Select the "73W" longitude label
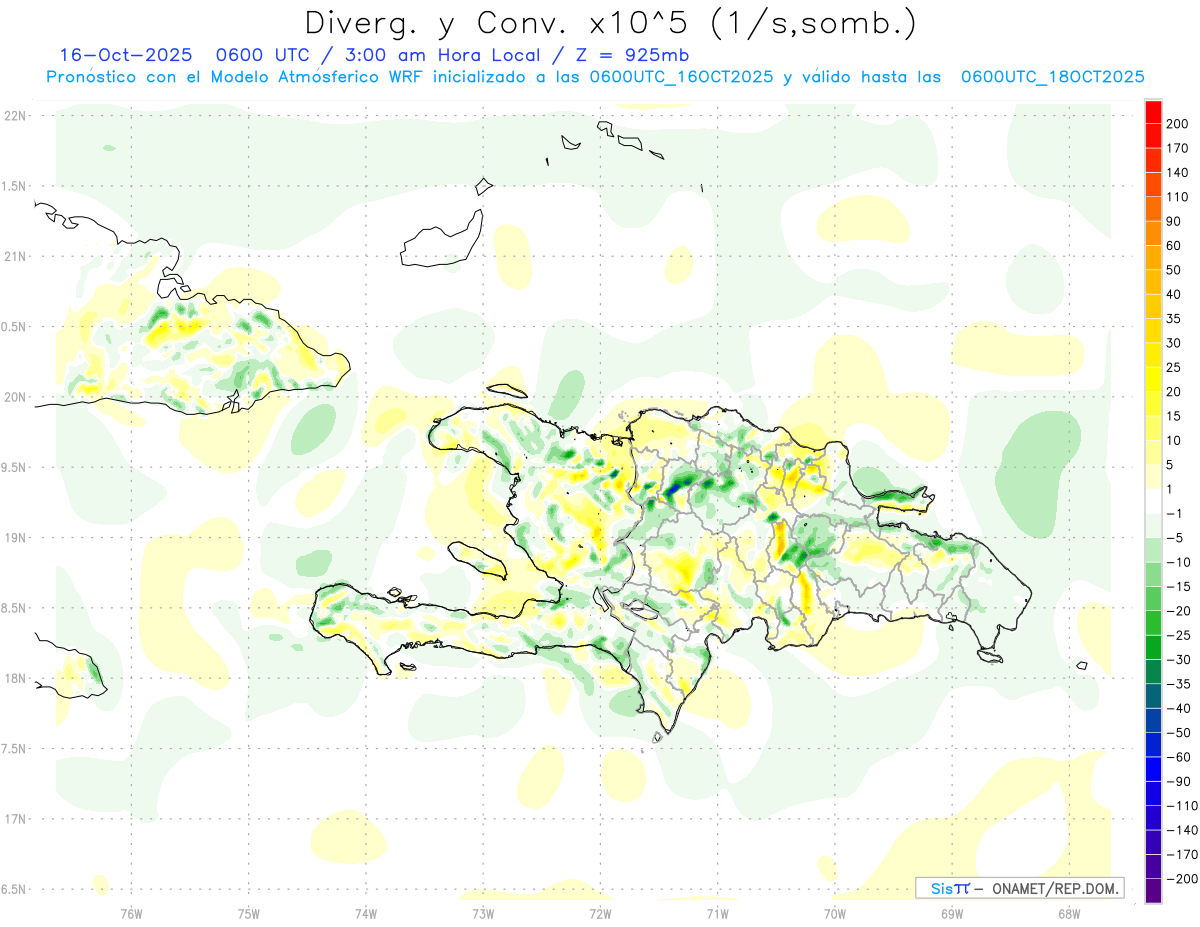Screen dimensions: 1200x927 (483, 912)
